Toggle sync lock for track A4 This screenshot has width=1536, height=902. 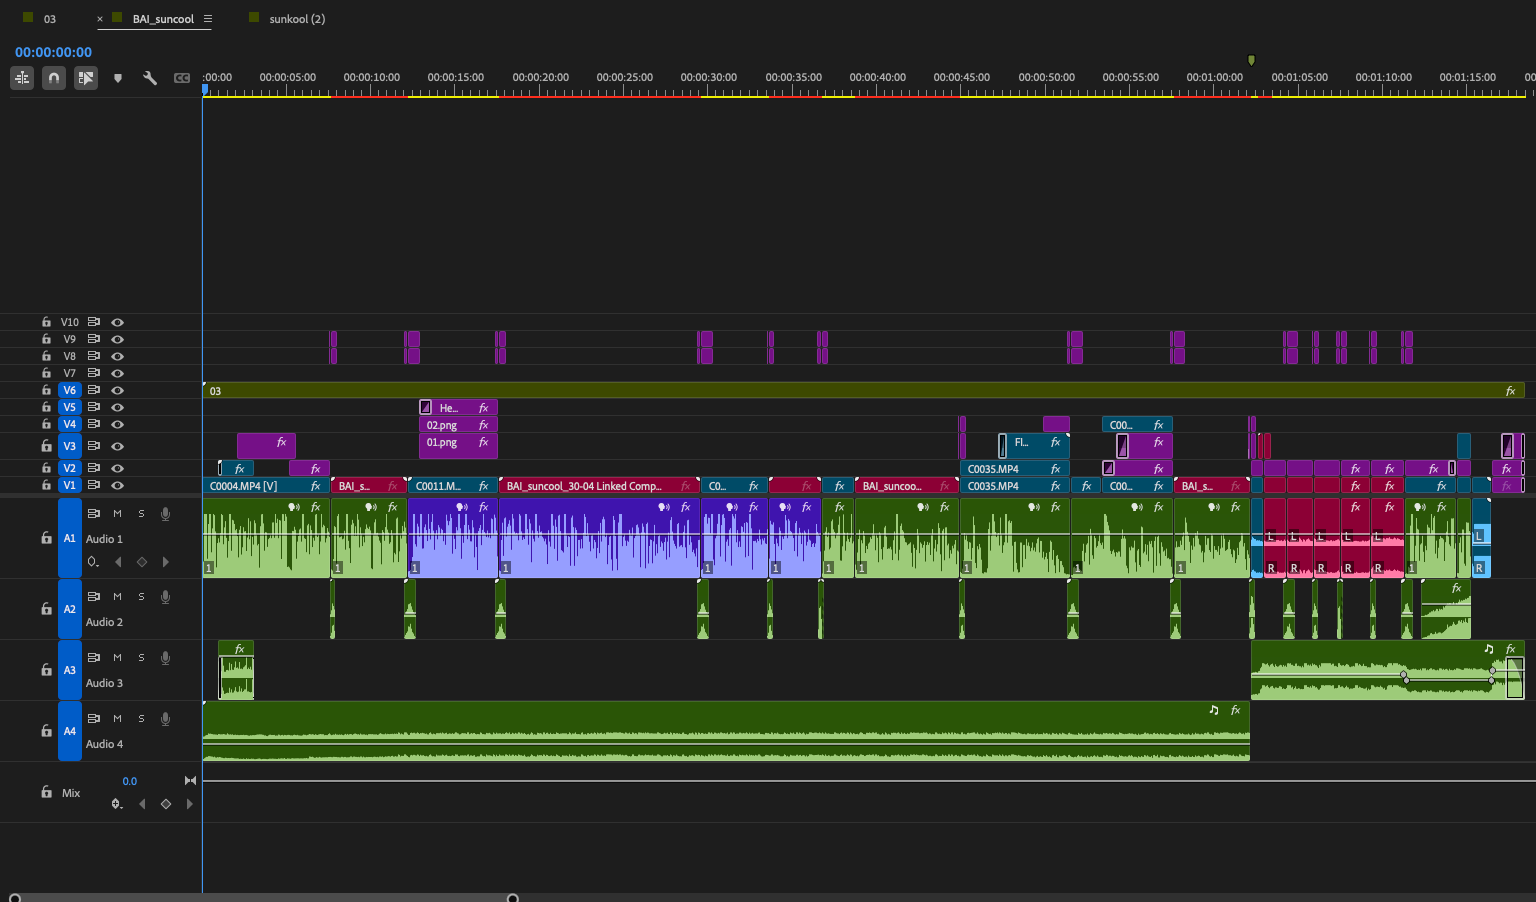[x=93, y=719]
